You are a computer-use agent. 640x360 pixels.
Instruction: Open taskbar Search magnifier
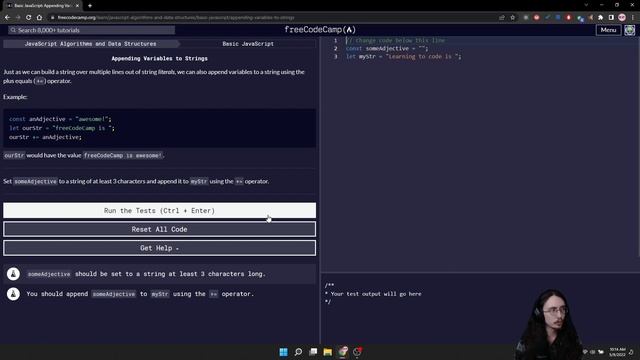tap(298, 352)
